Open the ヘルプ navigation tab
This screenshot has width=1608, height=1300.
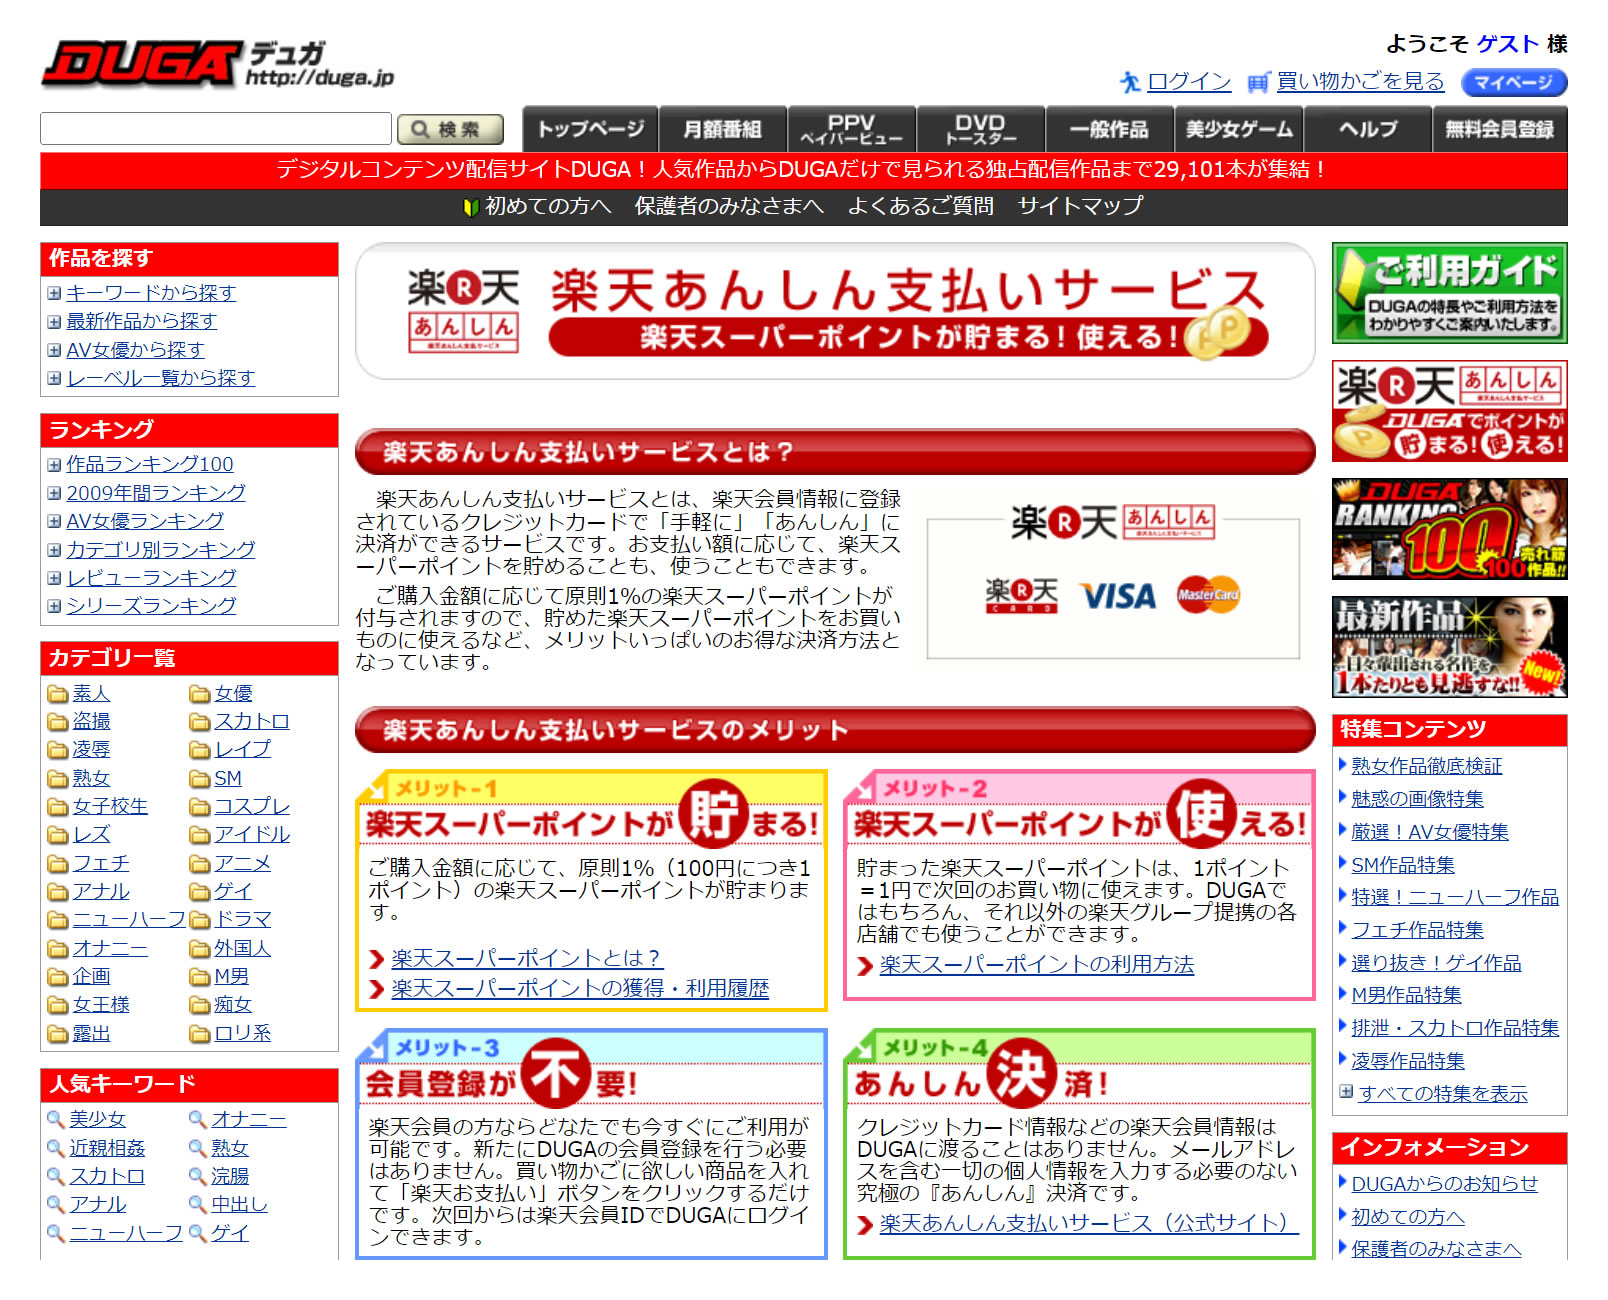pos(1368,129)
